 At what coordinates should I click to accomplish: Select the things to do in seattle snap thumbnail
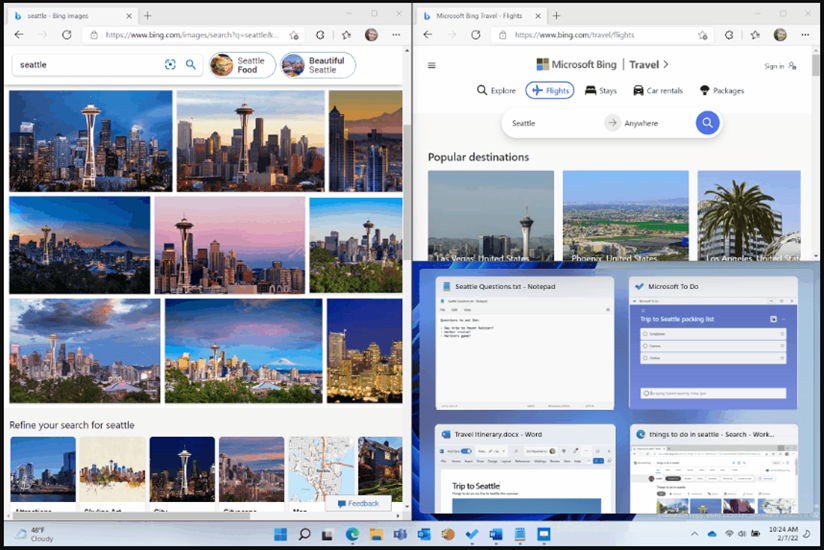tap(714, 469)
